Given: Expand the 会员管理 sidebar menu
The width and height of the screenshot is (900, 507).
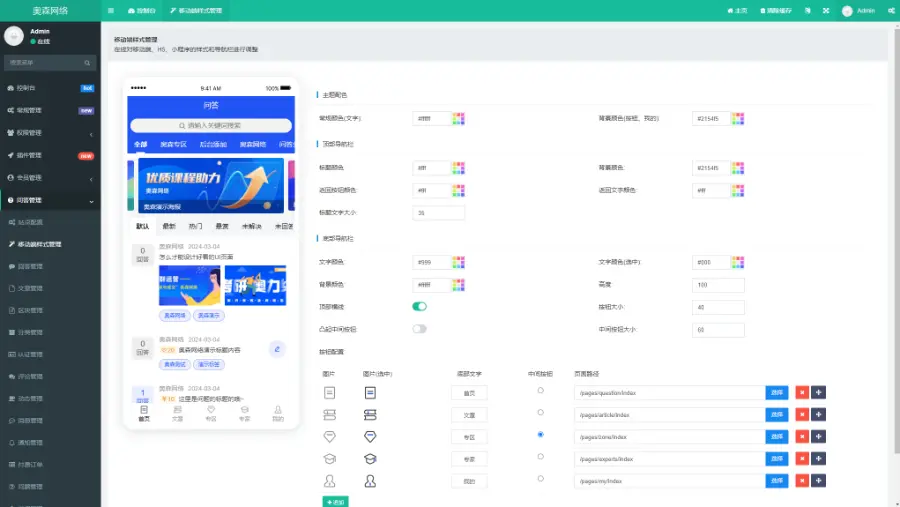Looking at the screenshot, I should click(50, 178).
